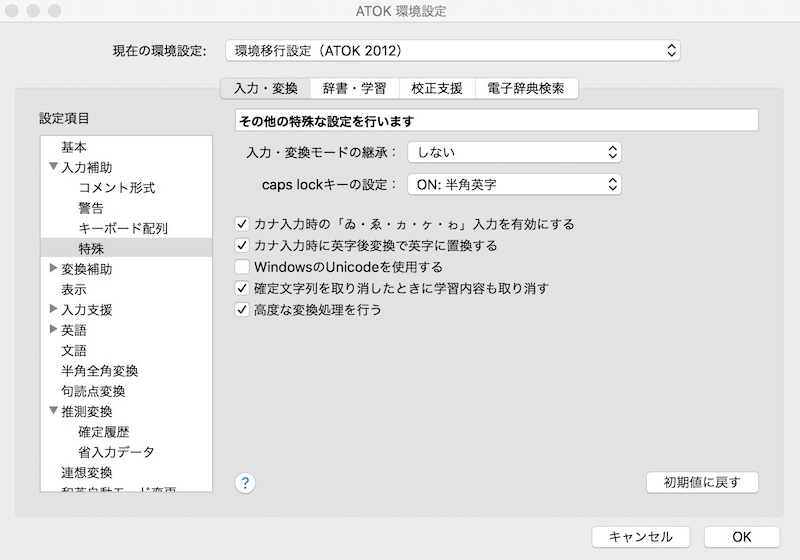This screenshot has width=800, height=560.
Task: Open the 現在の環境設定 dropdown
Action: point(453,50)
